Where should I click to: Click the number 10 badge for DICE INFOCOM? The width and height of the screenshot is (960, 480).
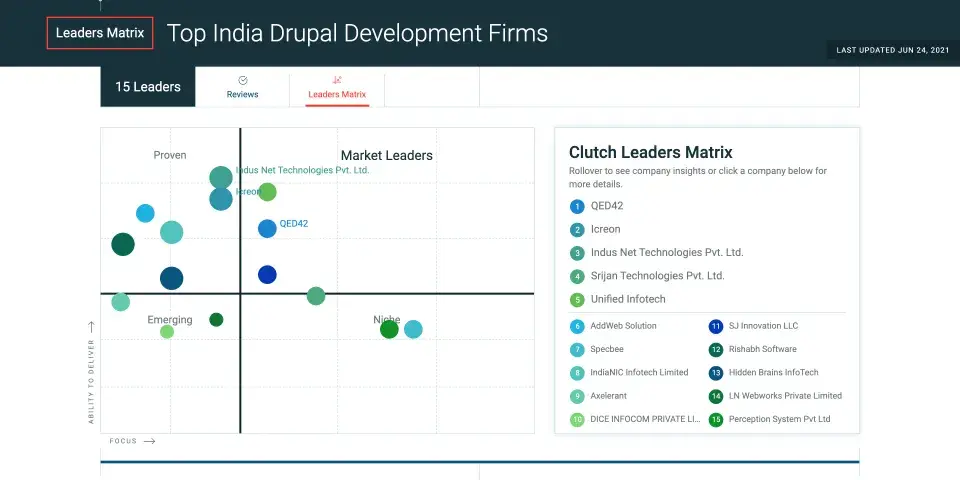(x=577, y=419)
